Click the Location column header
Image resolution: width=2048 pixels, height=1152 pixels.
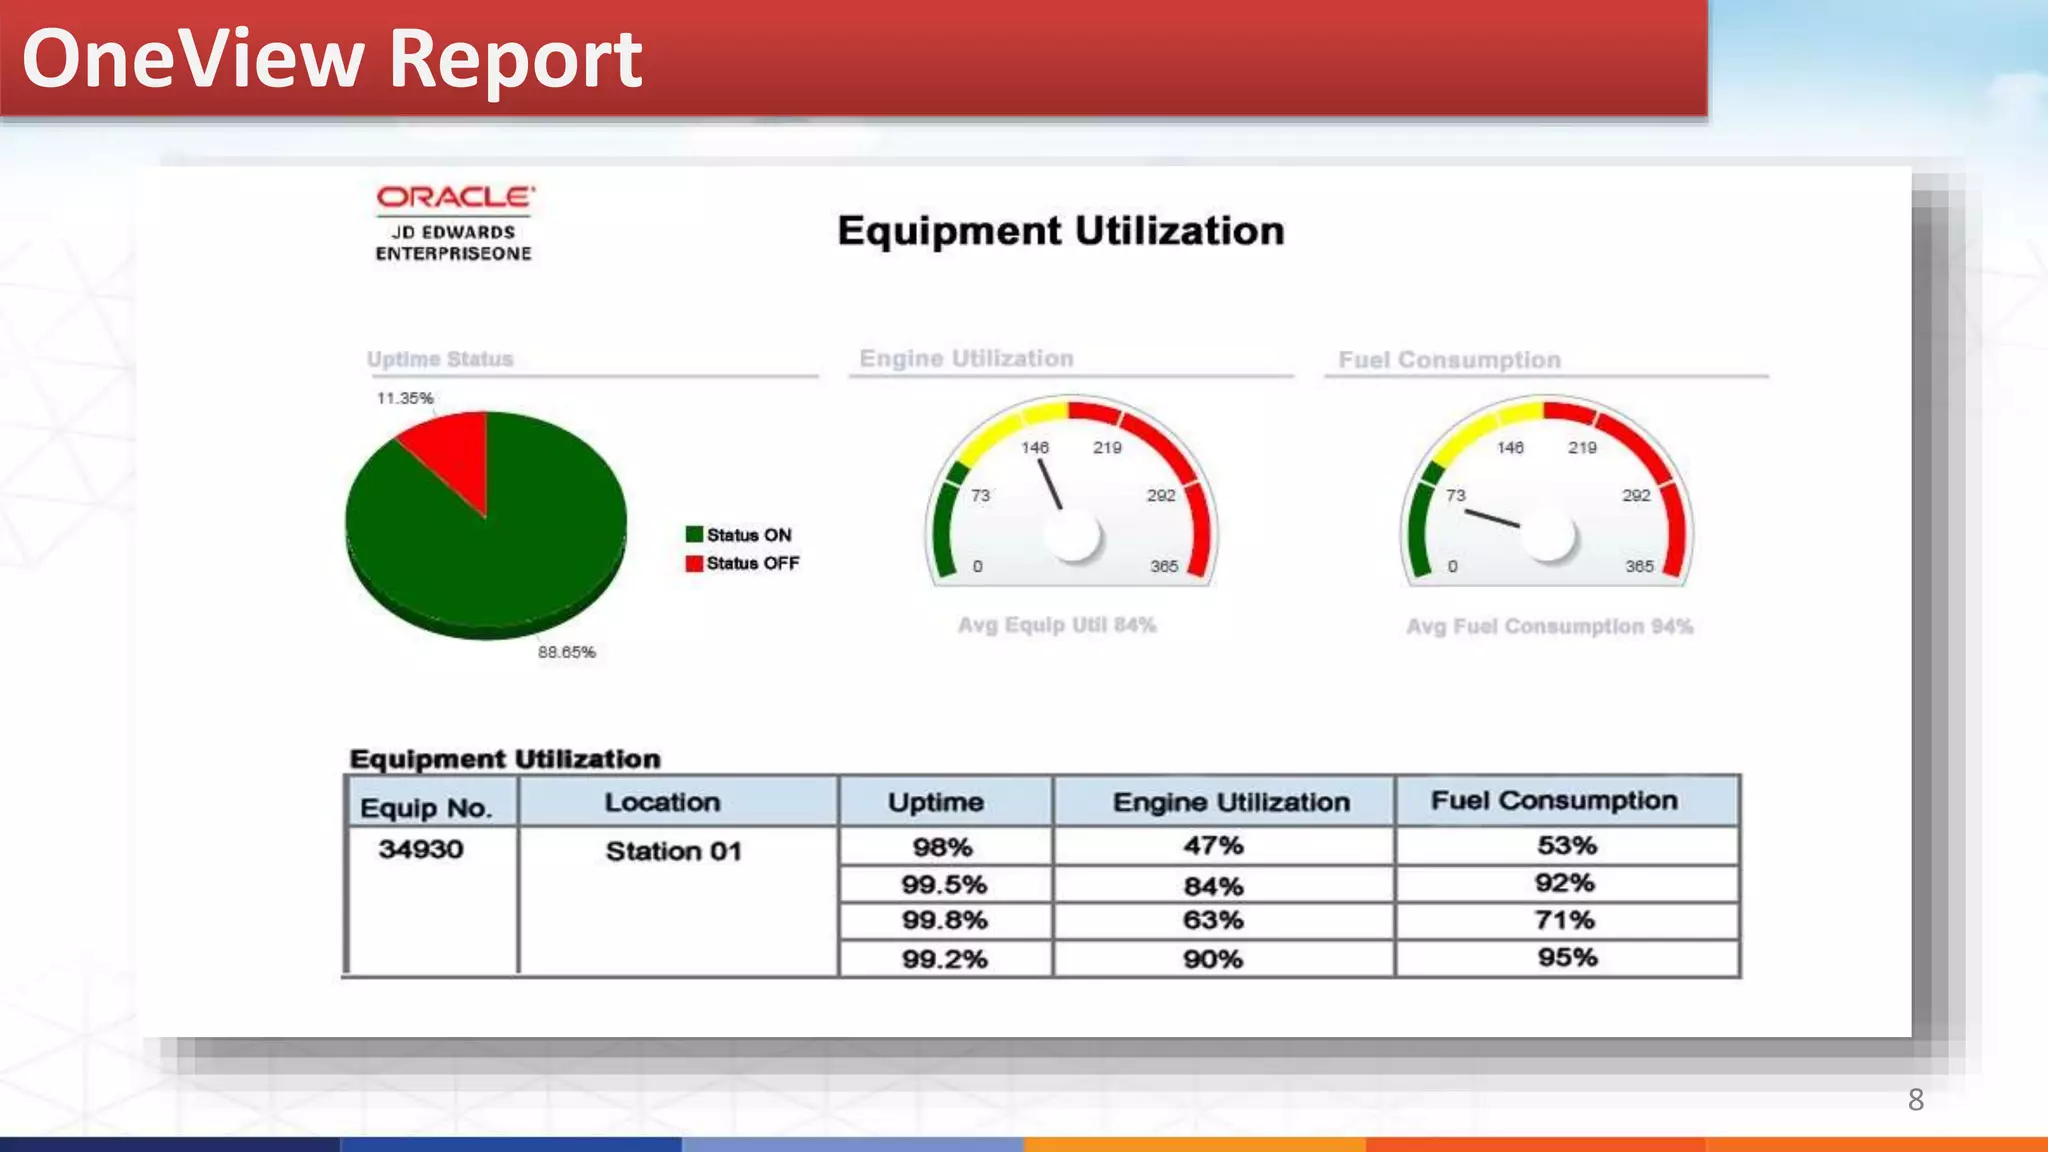[662, 802]
